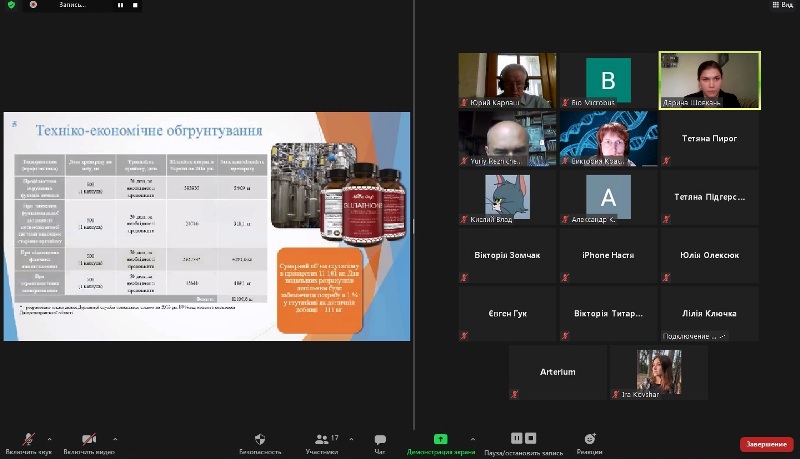800x459 pixels.
Task: Select the Вікторія Титар... participant tile
Action: point(608,314)
